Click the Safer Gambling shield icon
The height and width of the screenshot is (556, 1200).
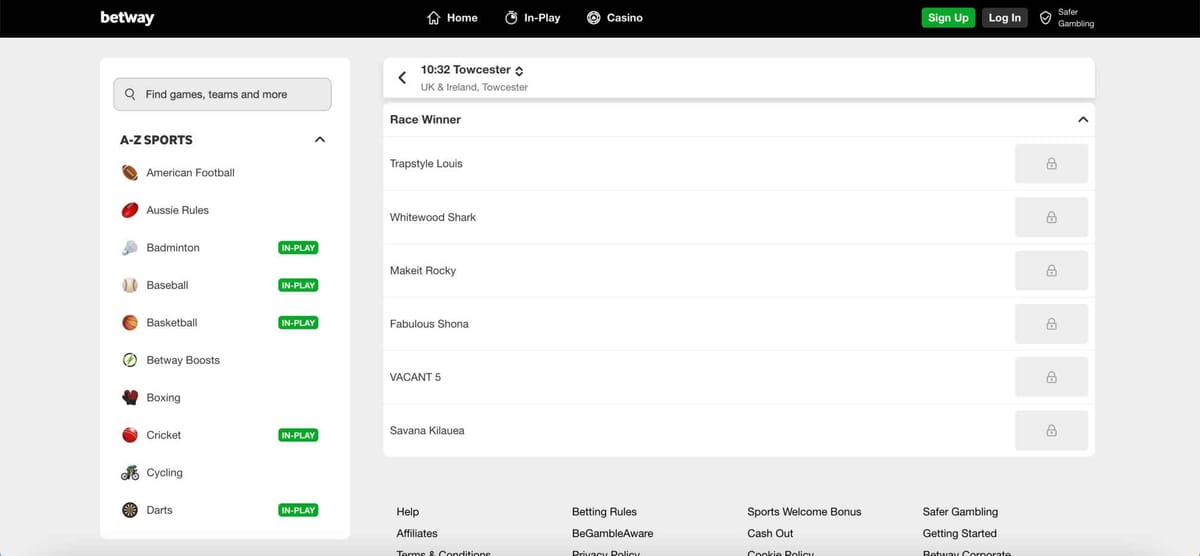point(1045,18)
